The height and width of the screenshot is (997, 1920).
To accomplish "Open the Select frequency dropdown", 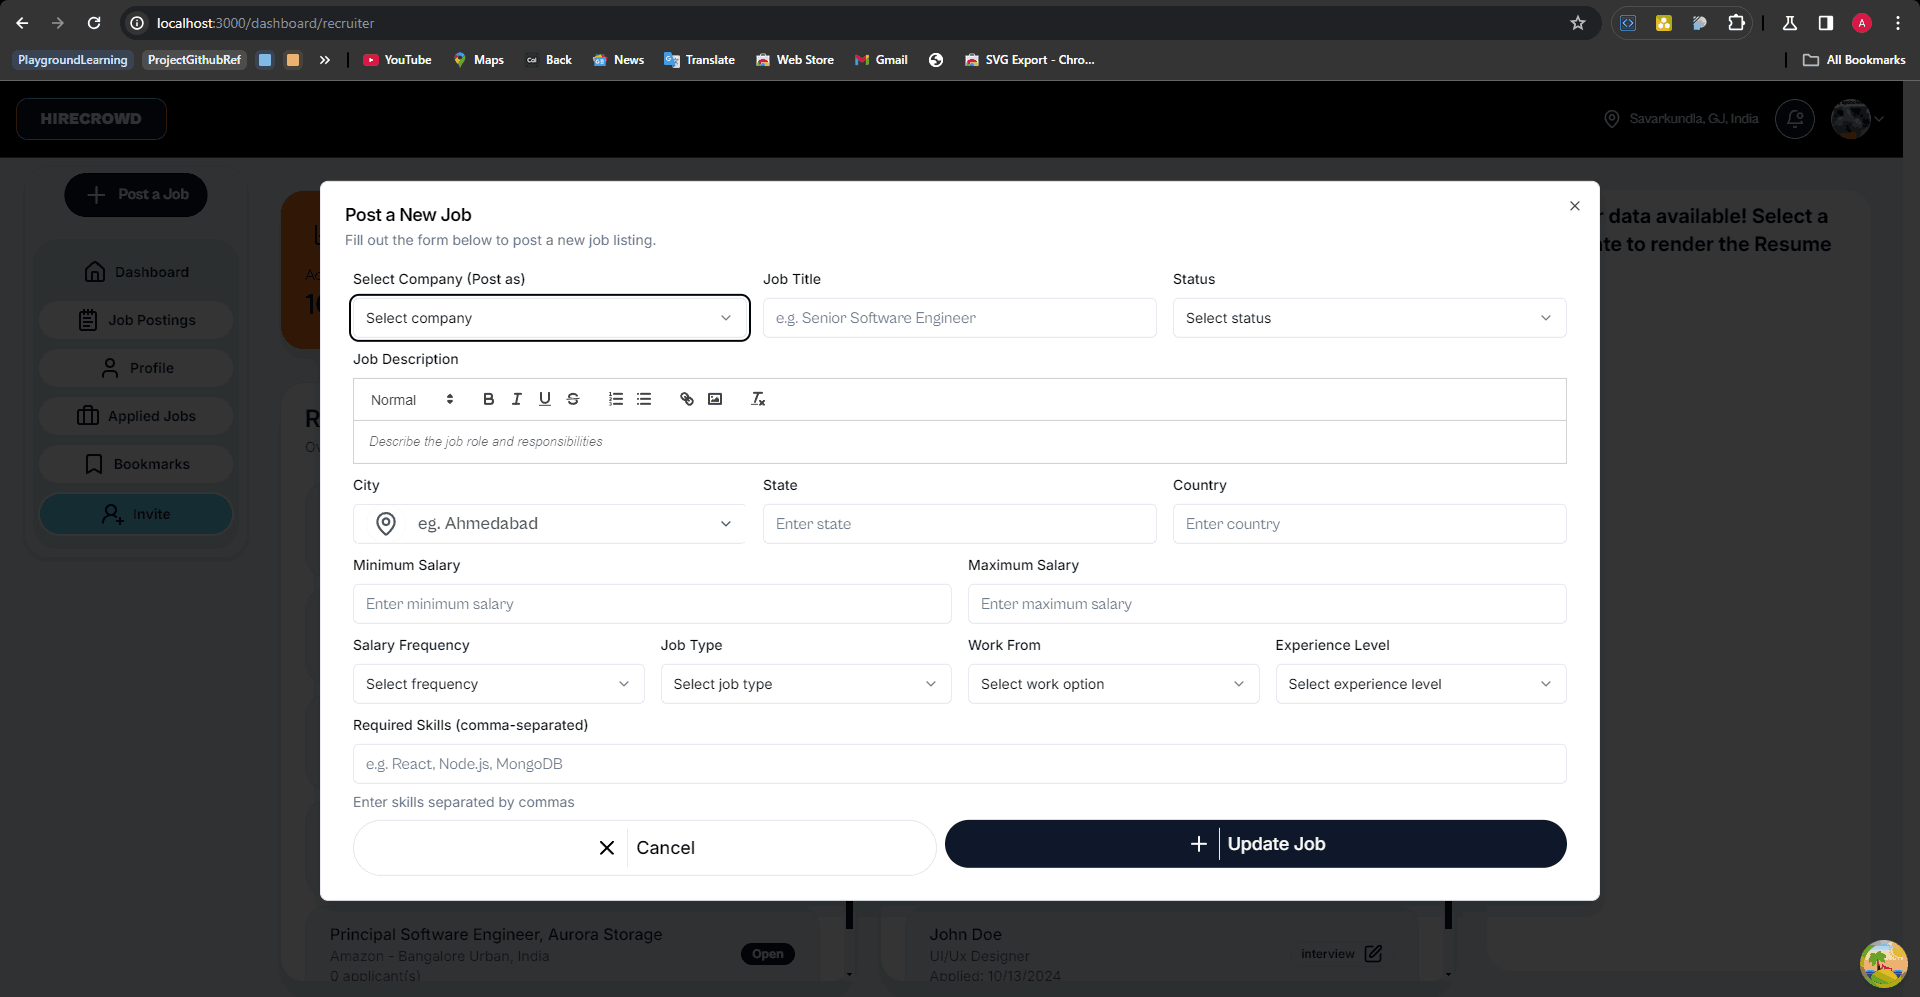I will click(498, 684).
